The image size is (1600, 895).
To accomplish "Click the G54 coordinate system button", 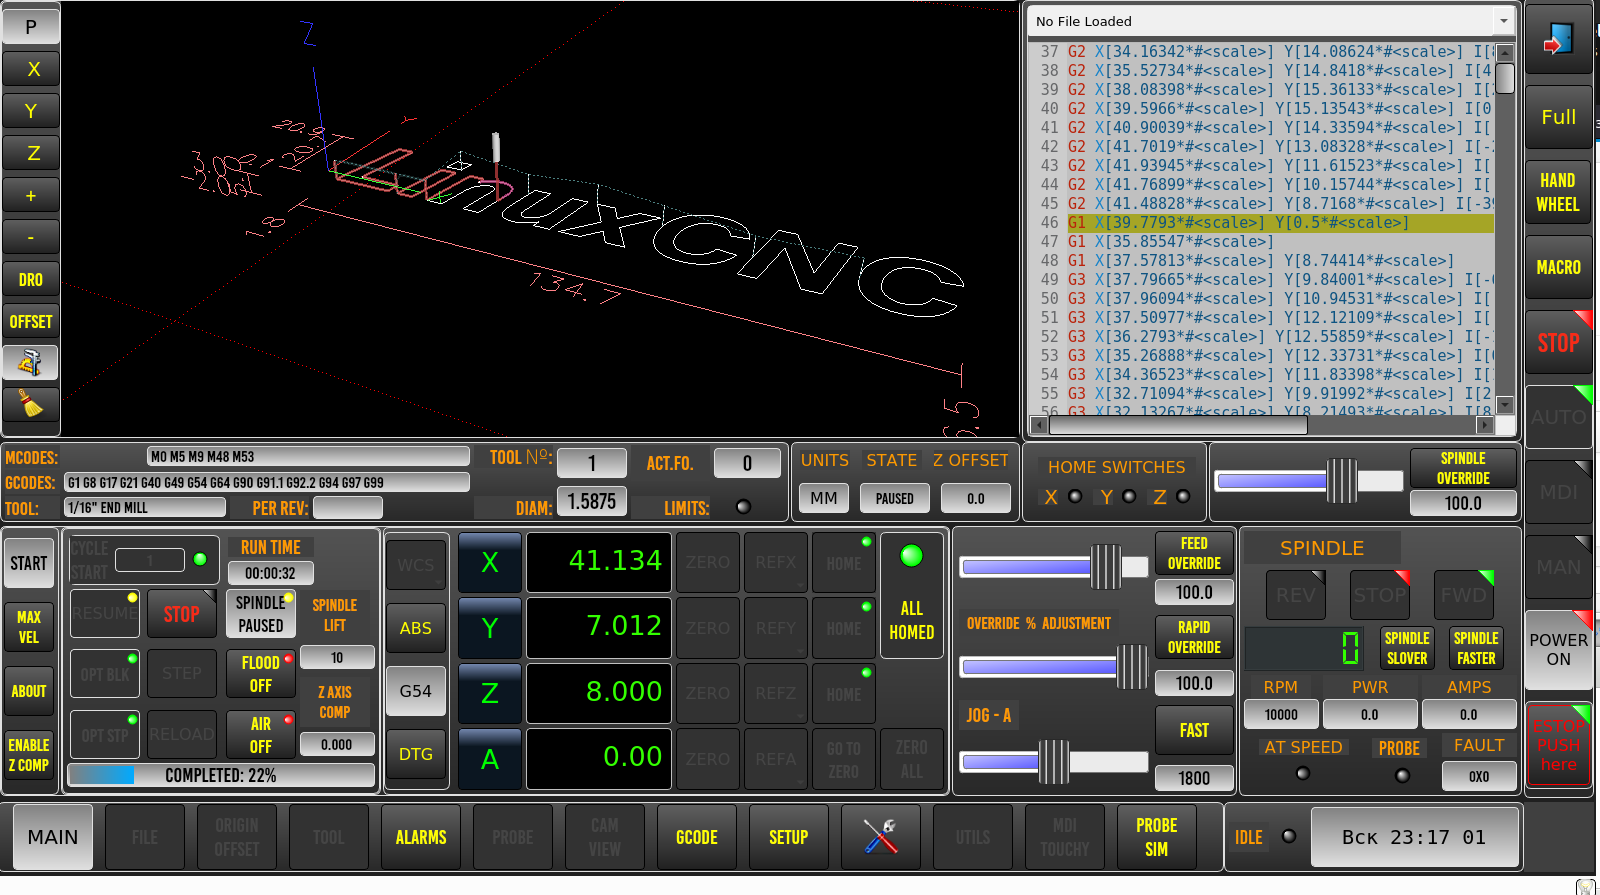I will pos(416,691).
